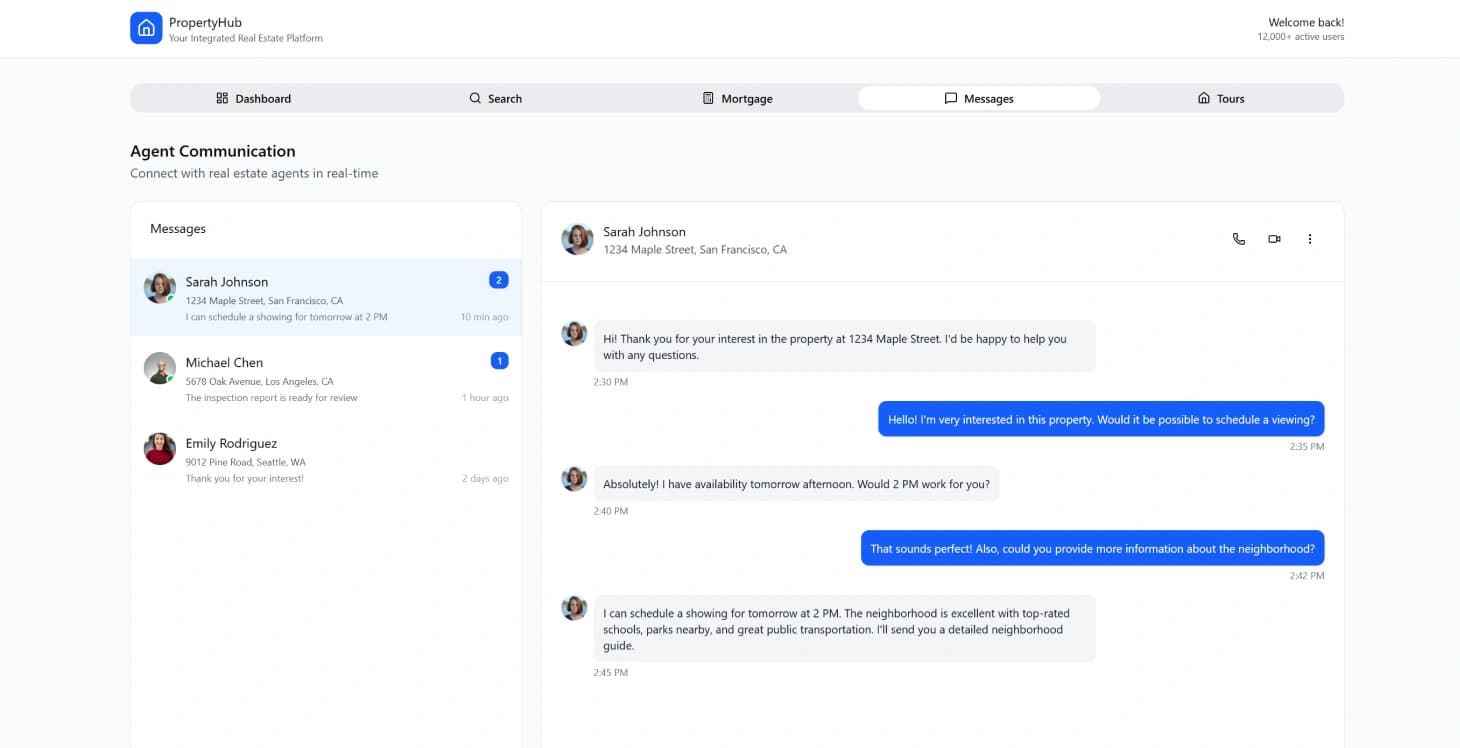
Task: Open Emily Rodriguez's conversation
Action: 325,459
